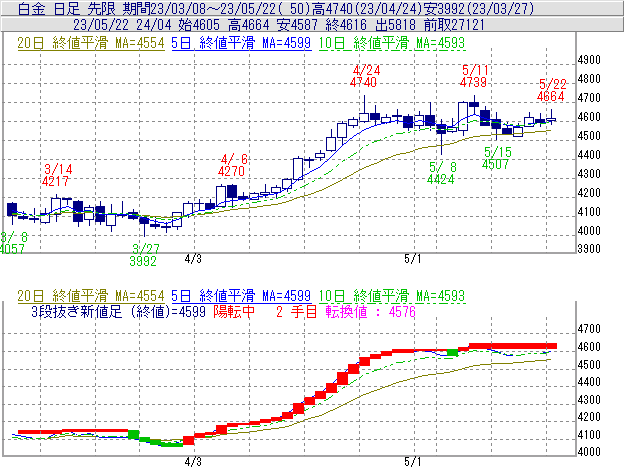Click upper chart 5/1 date axis label
Image resolution: width=624 pixels, height=475 pixels.
pyautogui.click(x=413, y=259)
